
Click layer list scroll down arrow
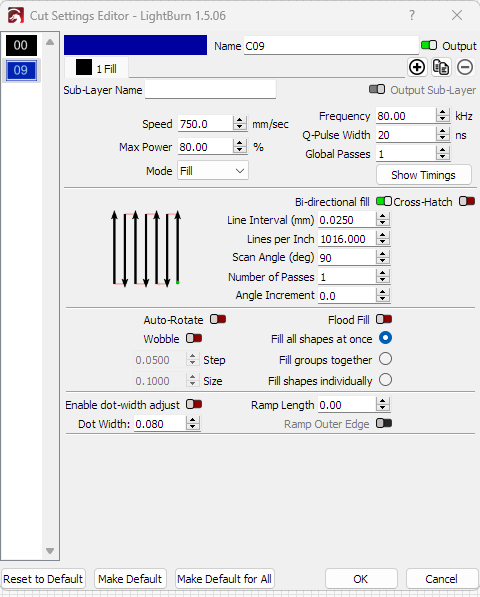pyautogui.click(x=50, y=551)
